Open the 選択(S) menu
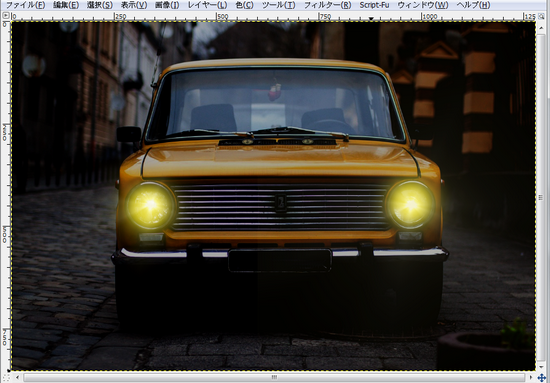The height and width of the screenshot is (383, 550). coord(100,5)
